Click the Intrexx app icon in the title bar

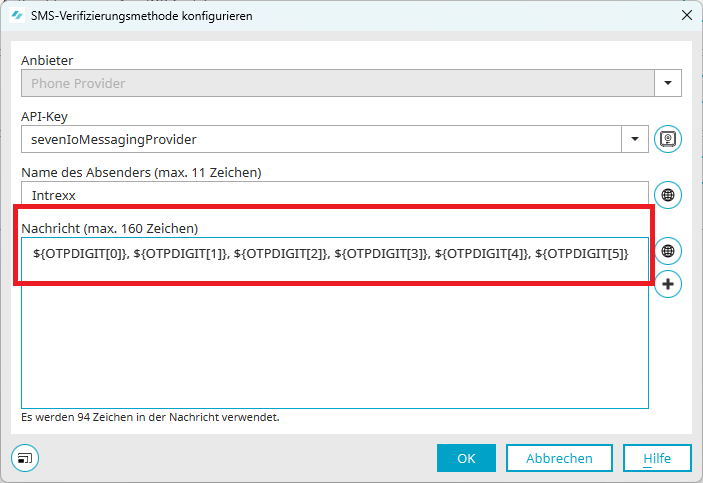16,15
